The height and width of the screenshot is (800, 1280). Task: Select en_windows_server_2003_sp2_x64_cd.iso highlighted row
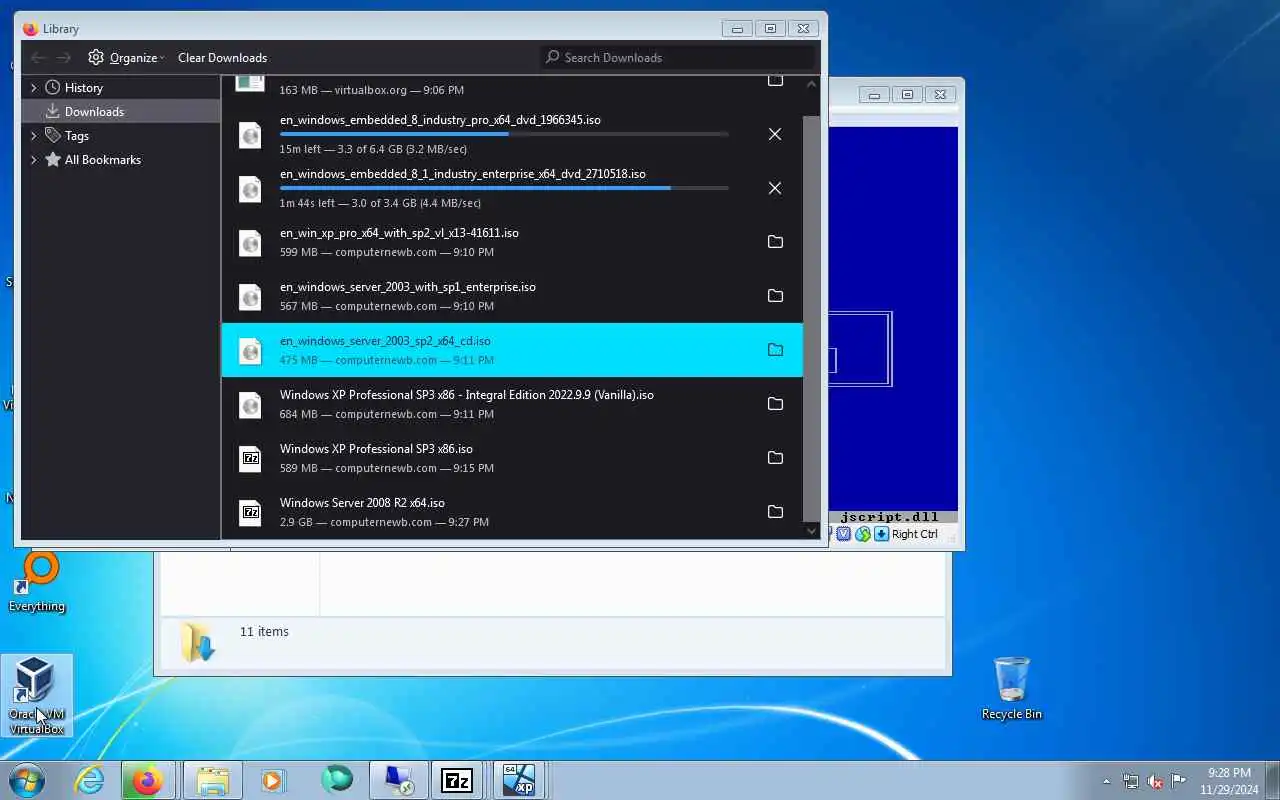[x=512, y=350]
